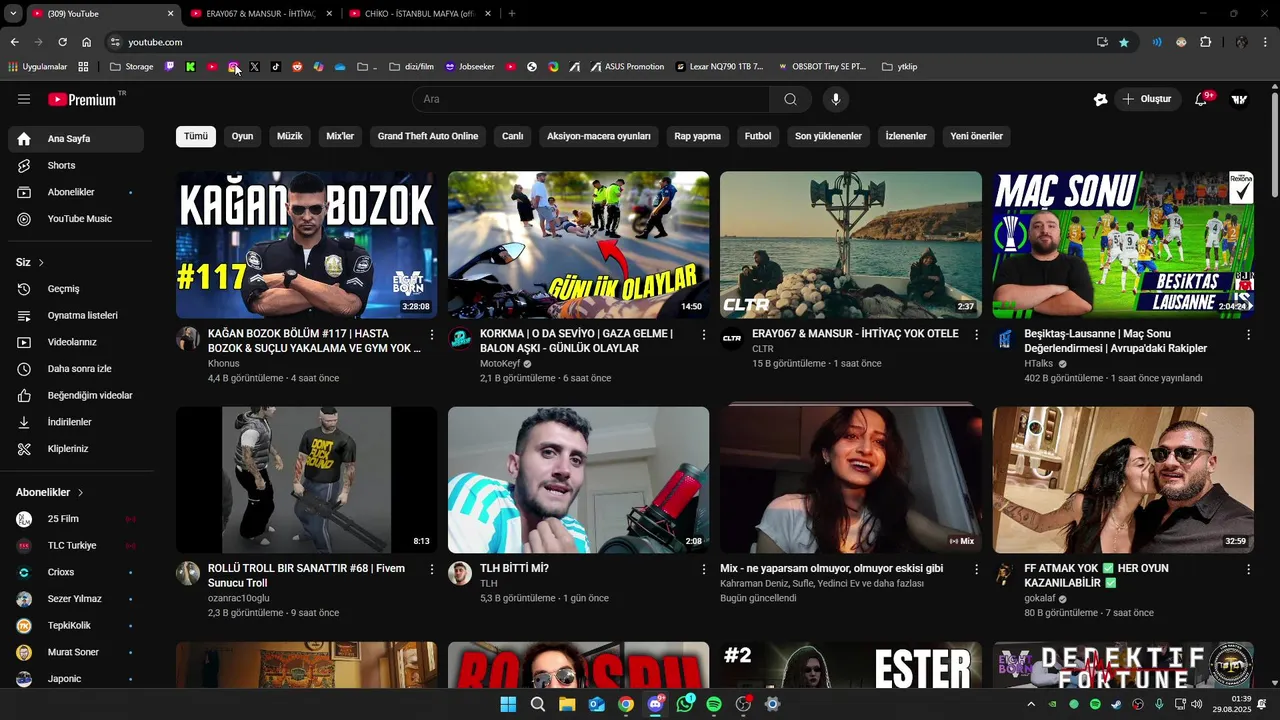This screenshot has height=720, width=1280.
Task: Open the notifications bell
Action: [x=1202, y=99]
